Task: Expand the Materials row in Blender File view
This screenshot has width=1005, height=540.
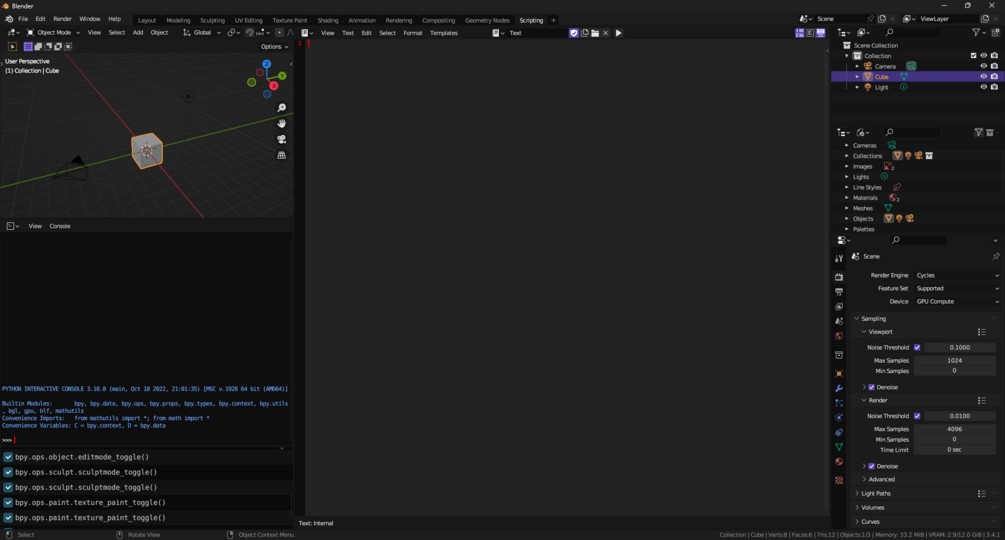Action: [x=847, y=198]
